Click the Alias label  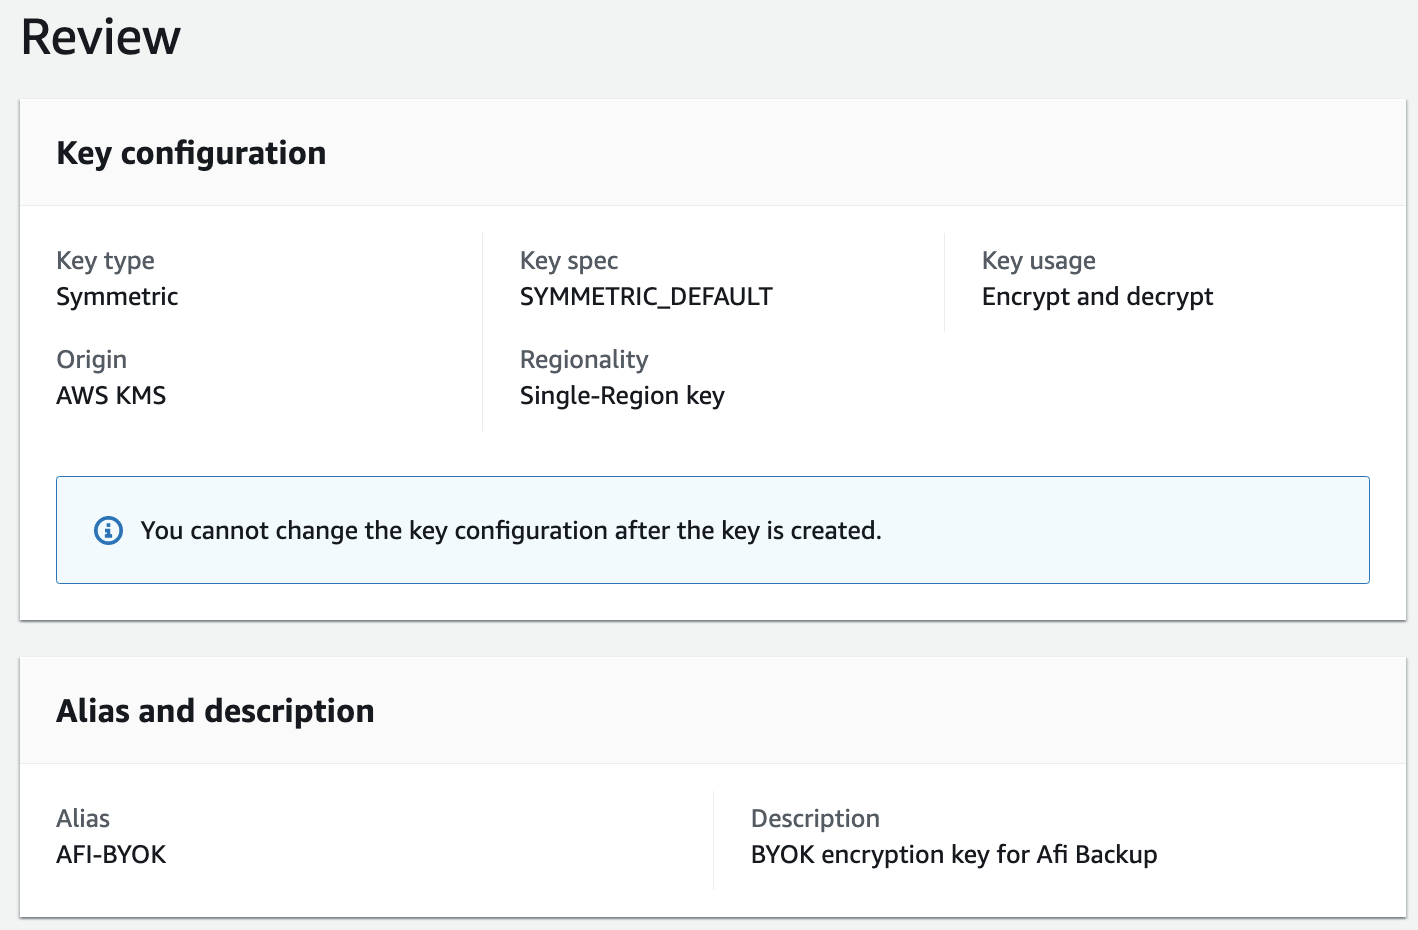[x=83, y=819]
